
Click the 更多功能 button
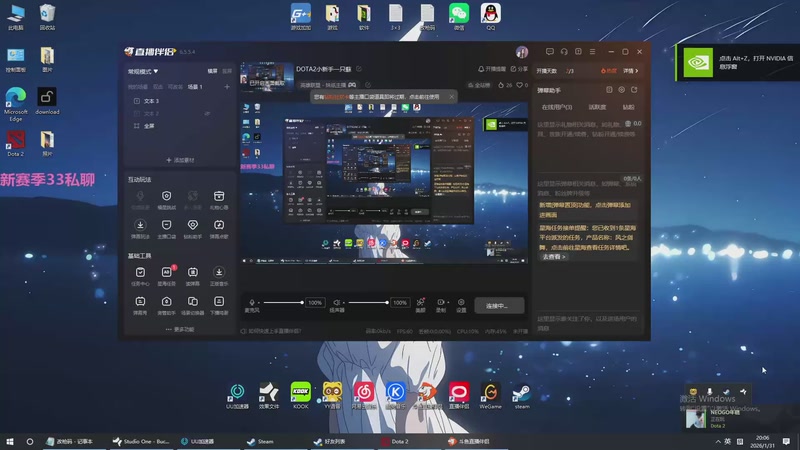180,329
